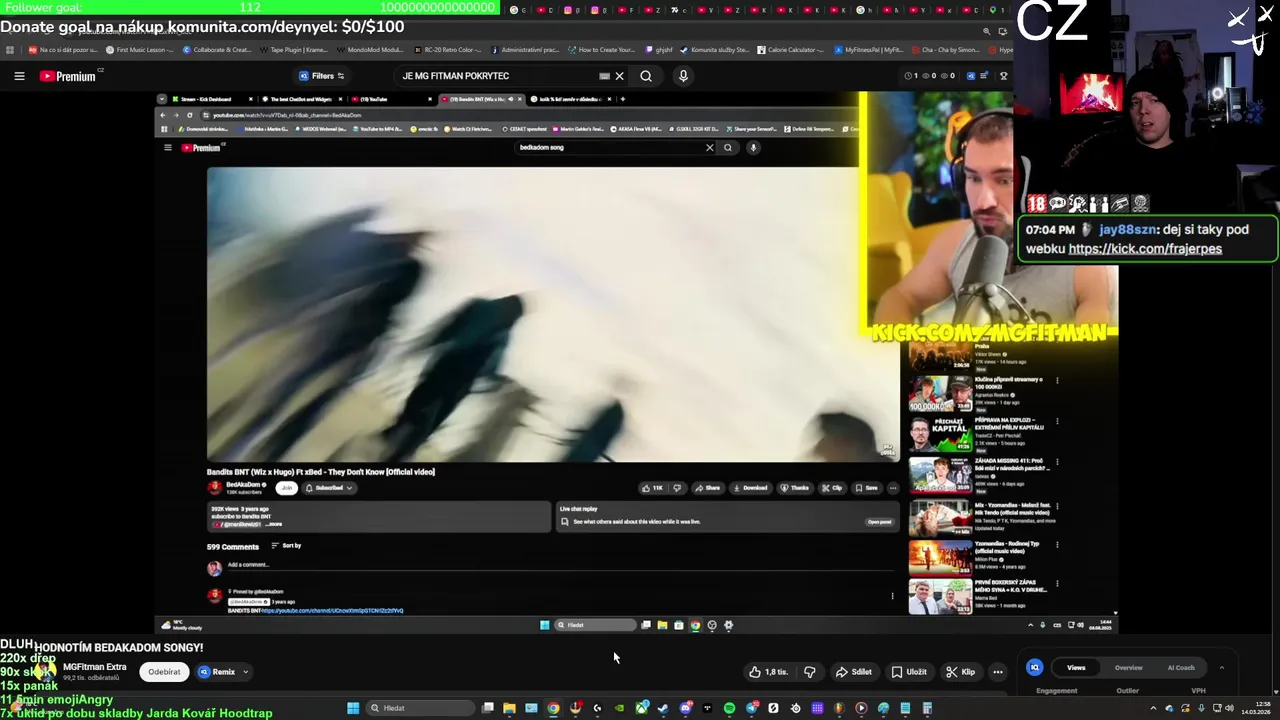
Task: Open the PRVNÍ BOXERSKÝ ZÁPAS video thumbnail
Action: click(940, 596)
